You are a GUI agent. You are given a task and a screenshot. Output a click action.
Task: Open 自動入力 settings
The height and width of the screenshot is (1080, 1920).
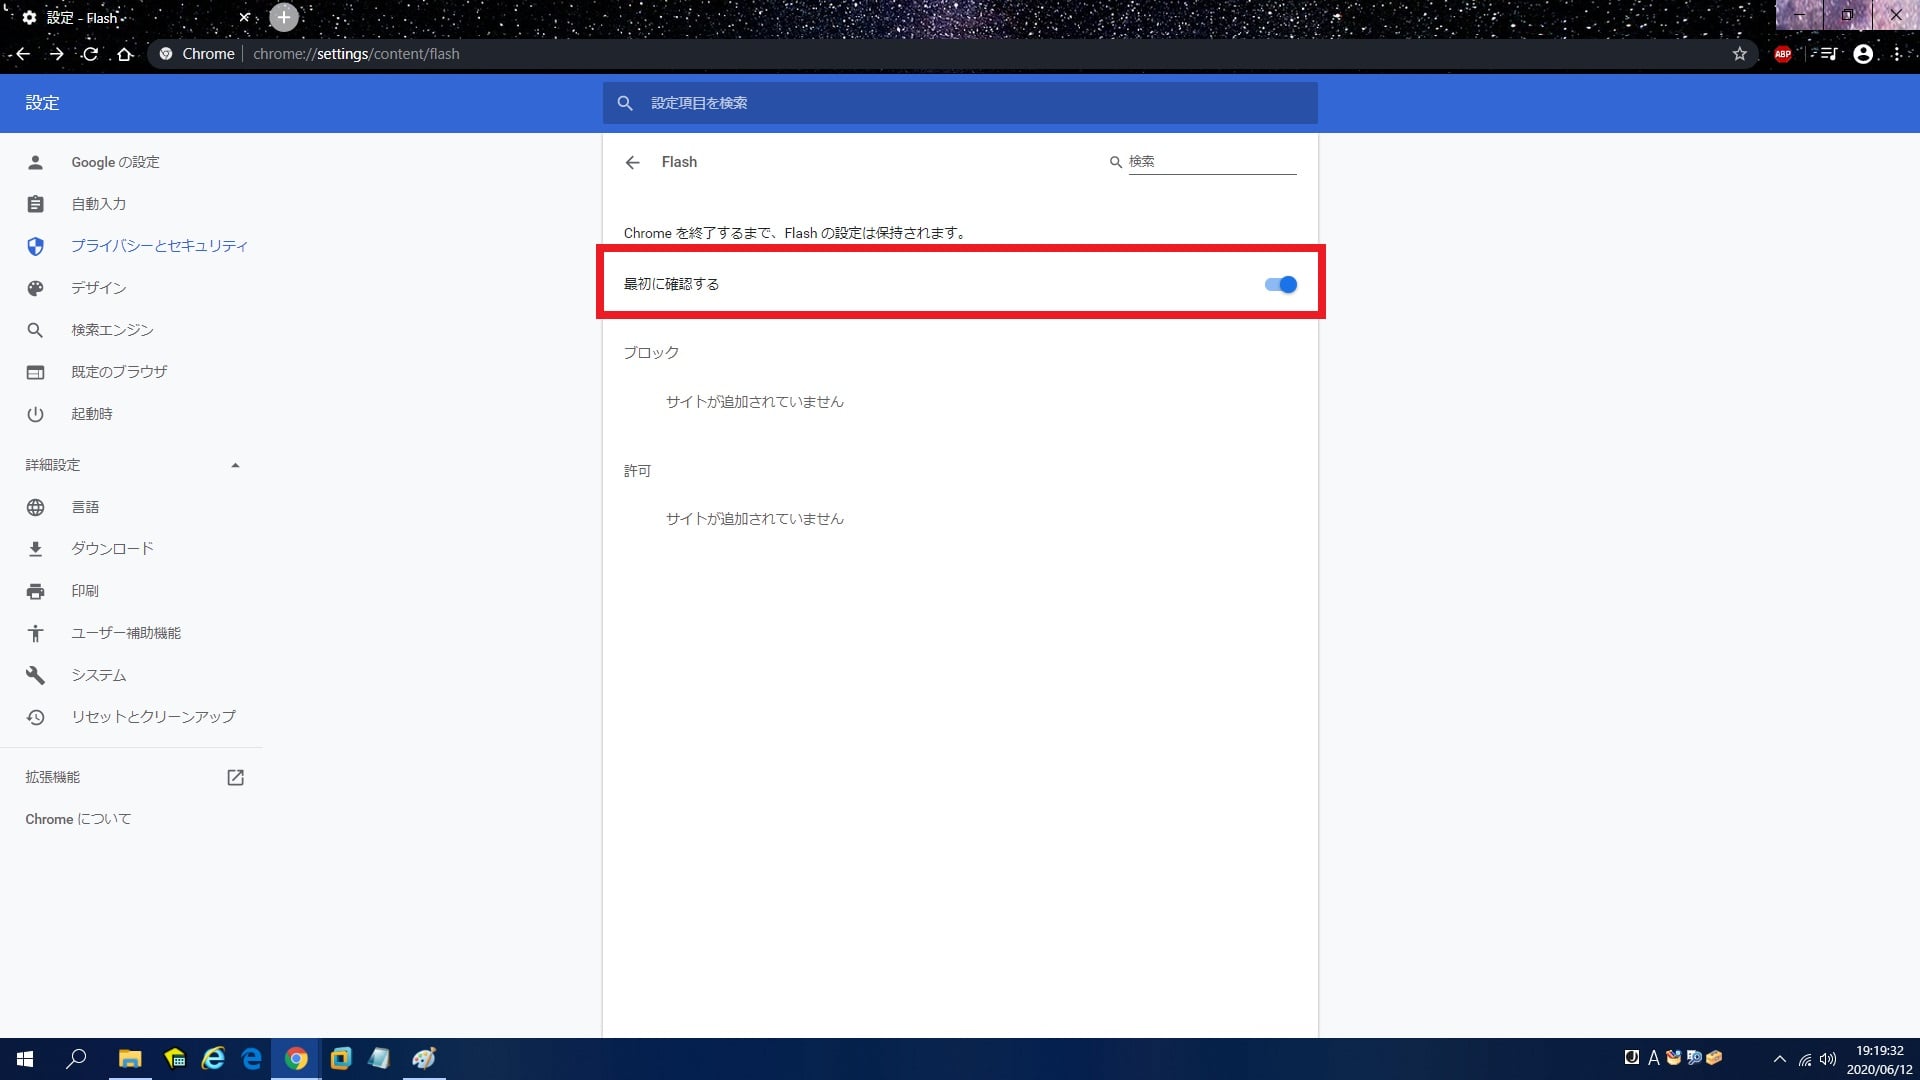pyautogui.click(x=98, y=204)
